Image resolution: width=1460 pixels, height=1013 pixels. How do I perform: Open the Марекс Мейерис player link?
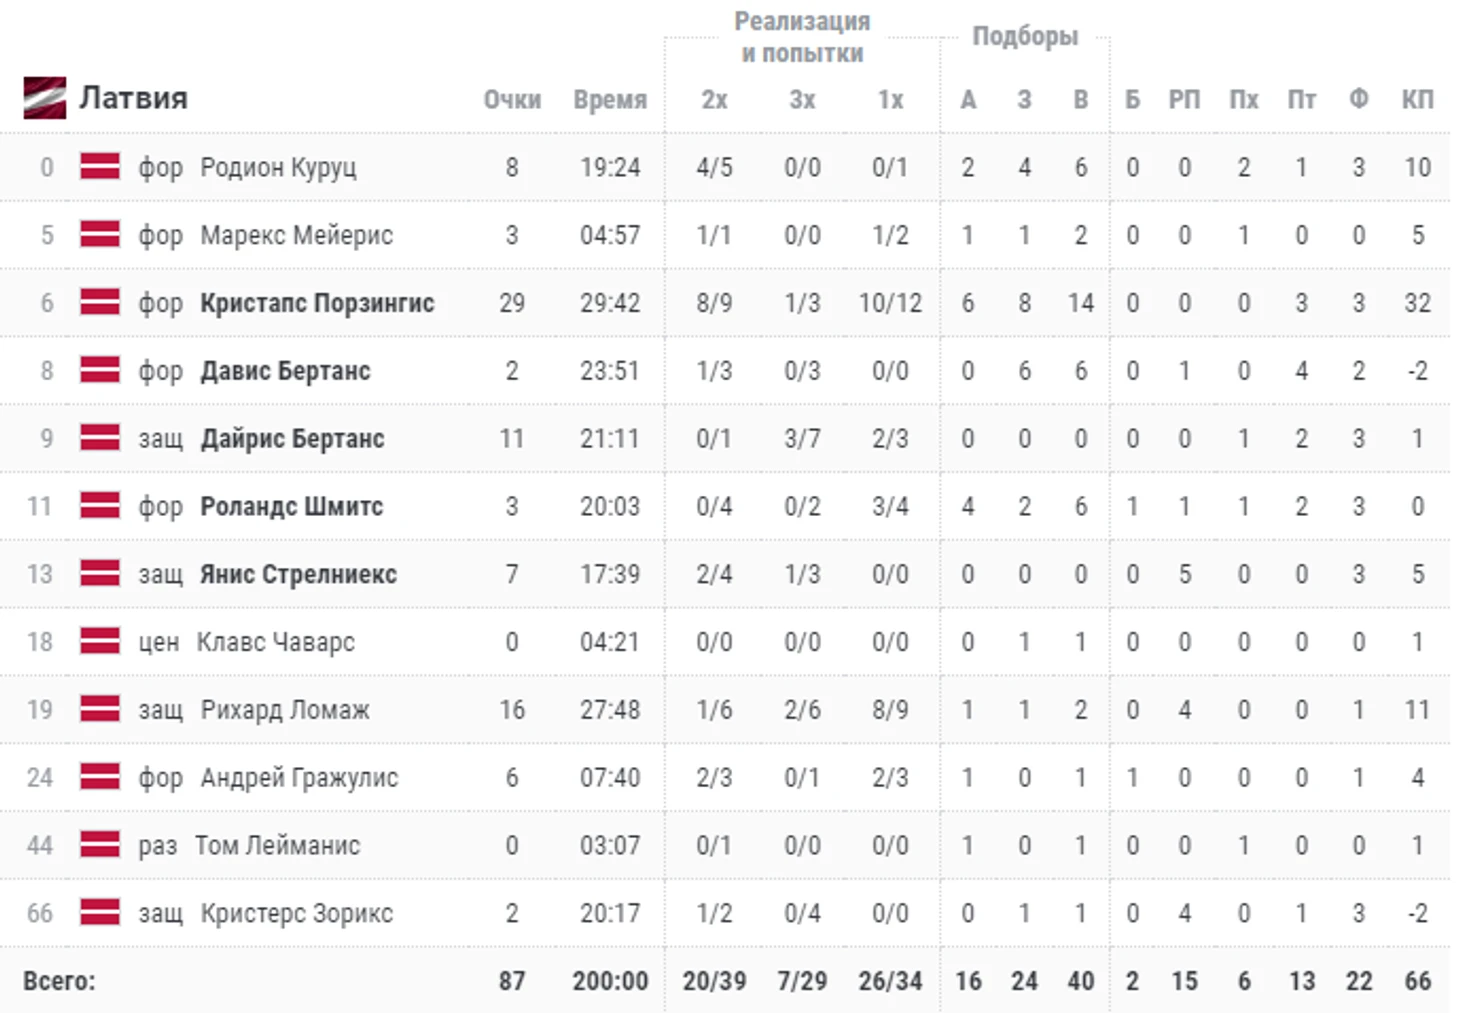pos(296,235)
